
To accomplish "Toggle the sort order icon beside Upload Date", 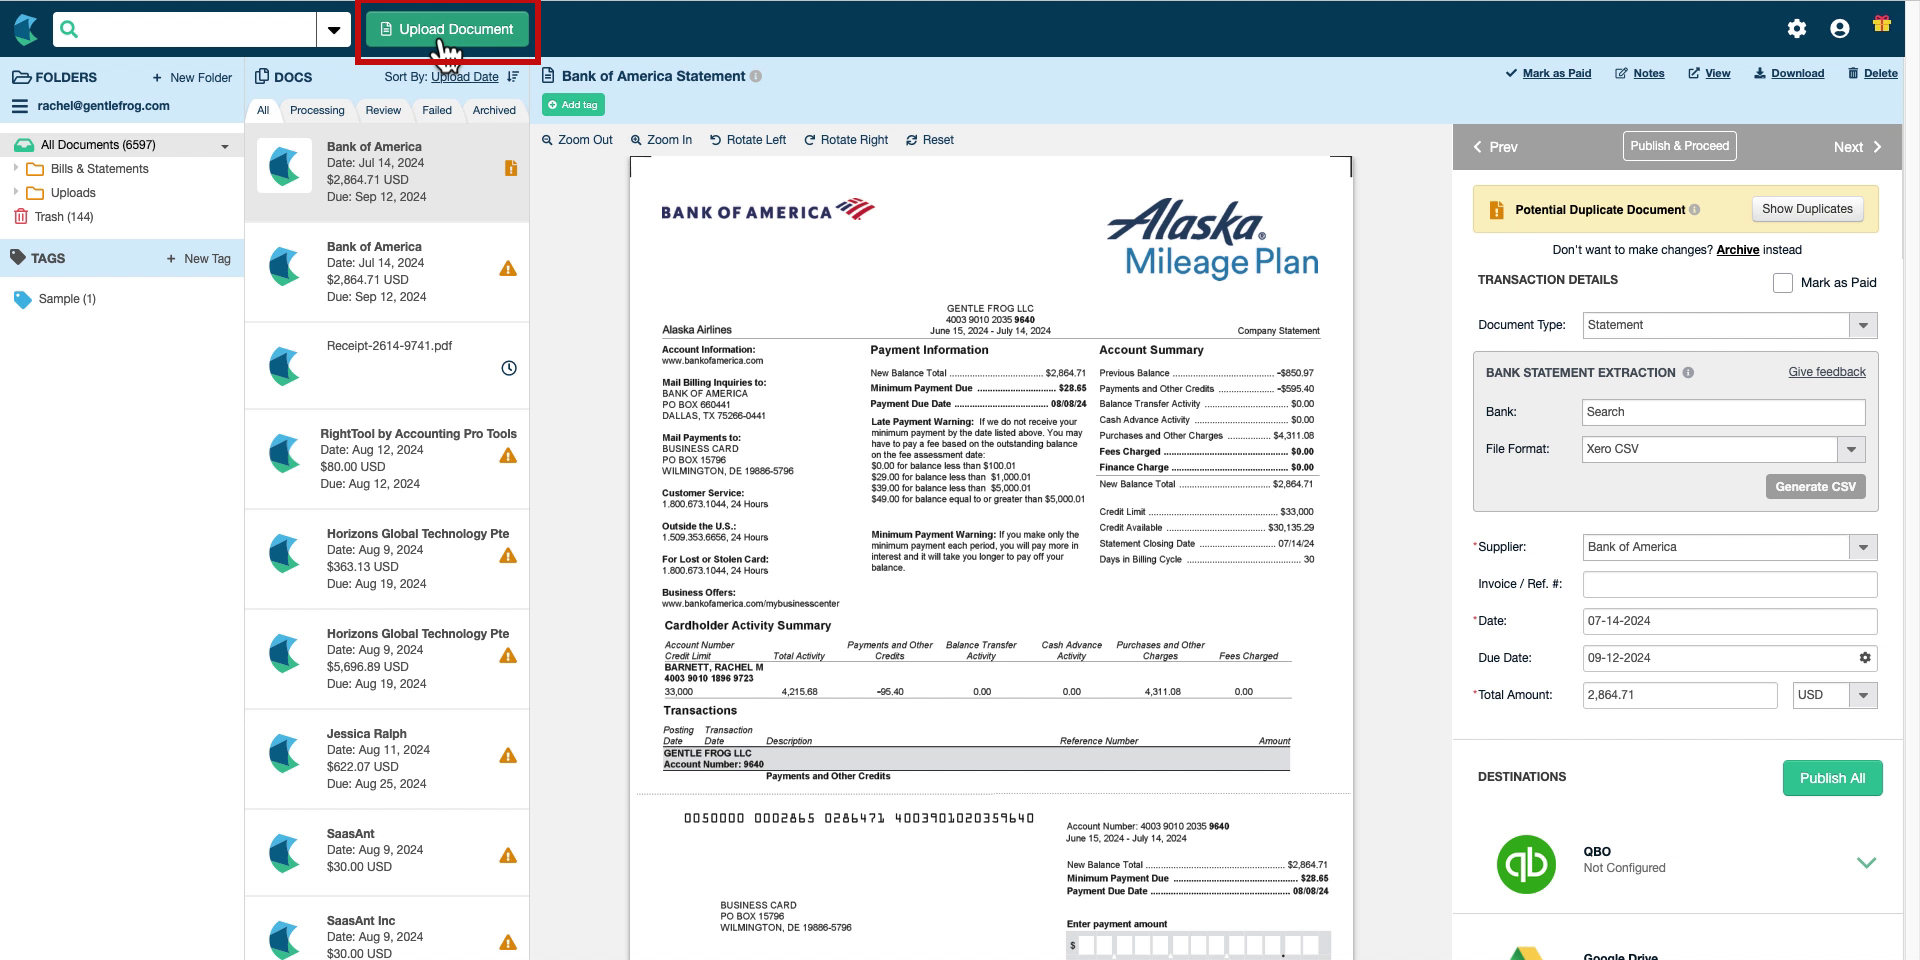I will coord(513,77).
